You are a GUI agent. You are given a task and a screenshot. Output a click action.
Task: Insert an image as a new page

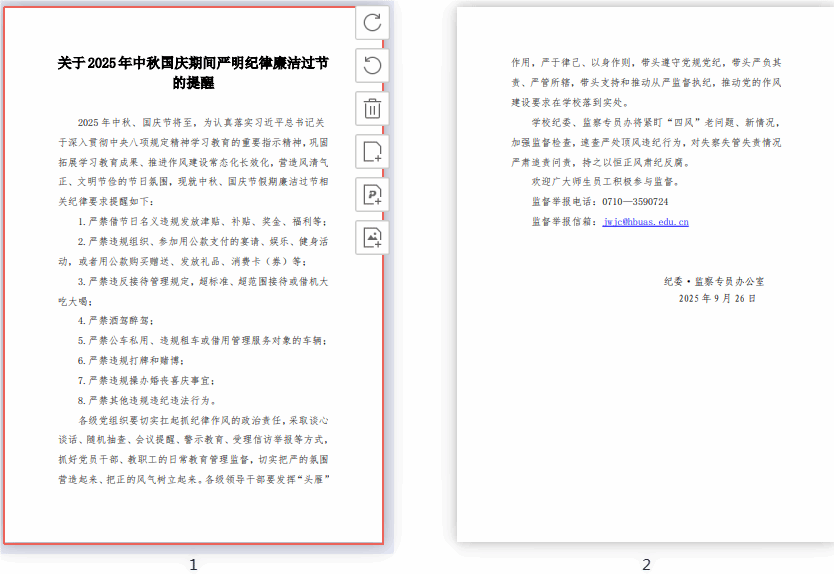coord(372,238)
